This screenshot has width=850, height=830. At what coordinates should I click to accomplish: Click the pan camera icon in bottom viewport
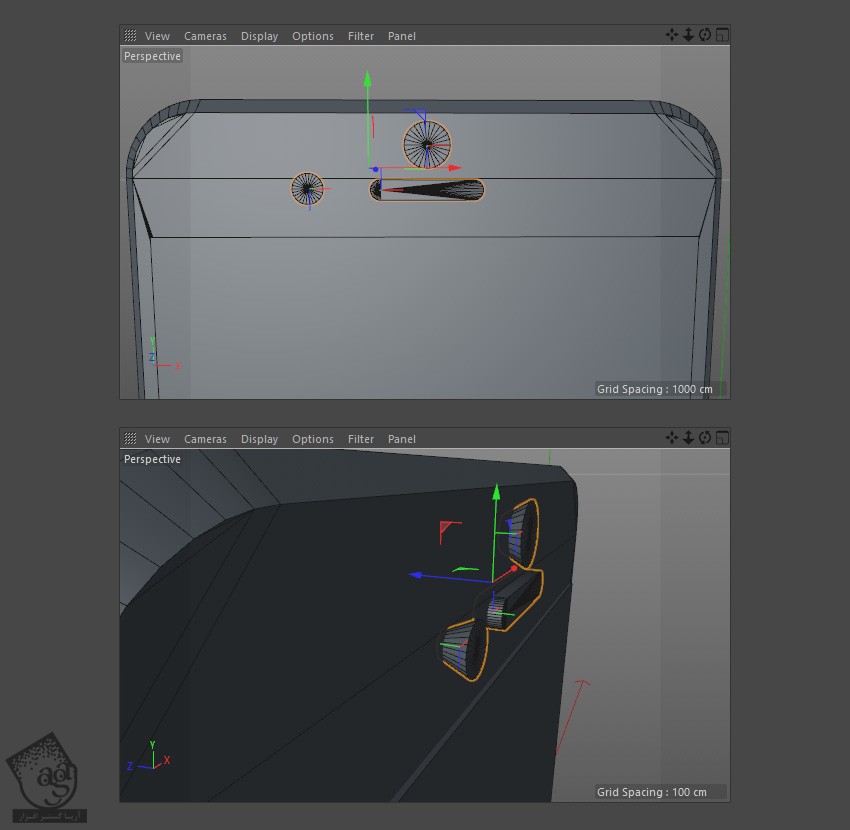click(x=672, y=438)
